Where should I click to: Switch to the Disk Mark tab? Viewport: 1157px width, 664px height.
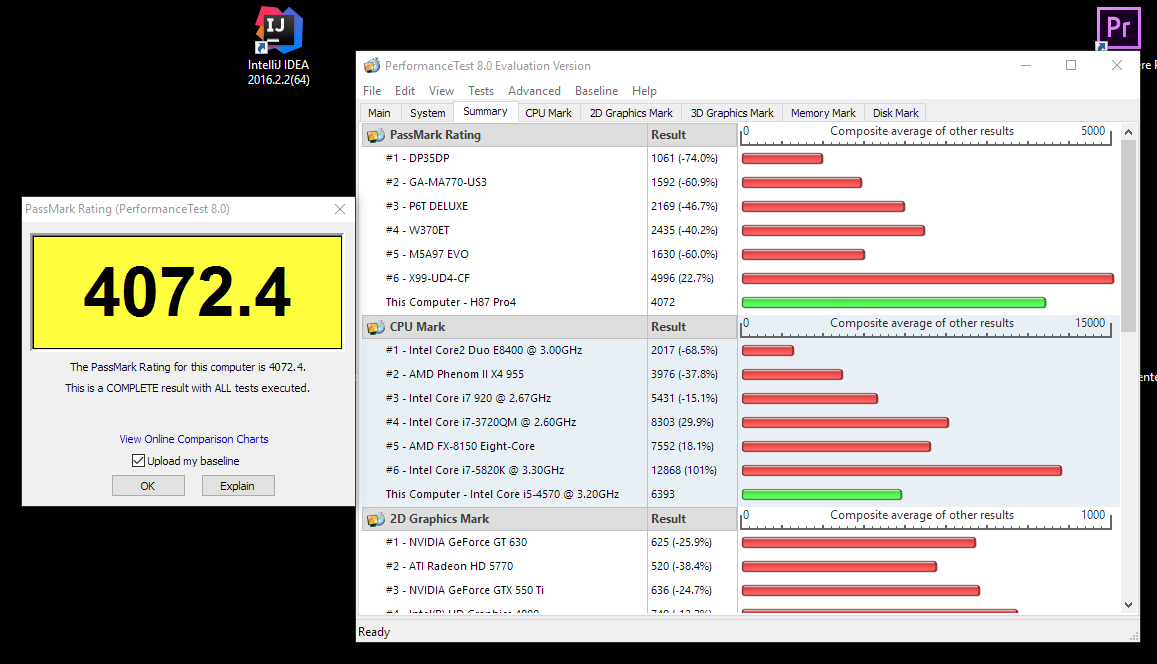[895, 113]
